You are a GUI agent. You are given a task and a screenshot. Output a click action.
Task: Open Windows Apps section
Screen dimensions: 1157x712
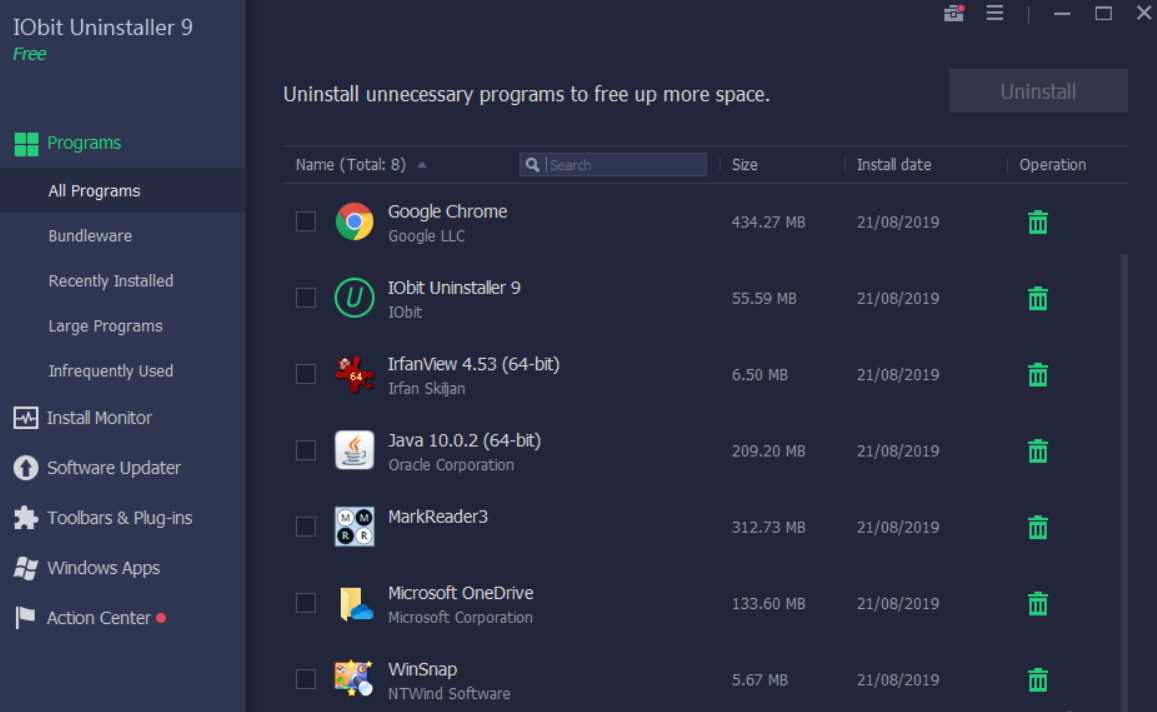pyautogui.click(x=103, y=568)
